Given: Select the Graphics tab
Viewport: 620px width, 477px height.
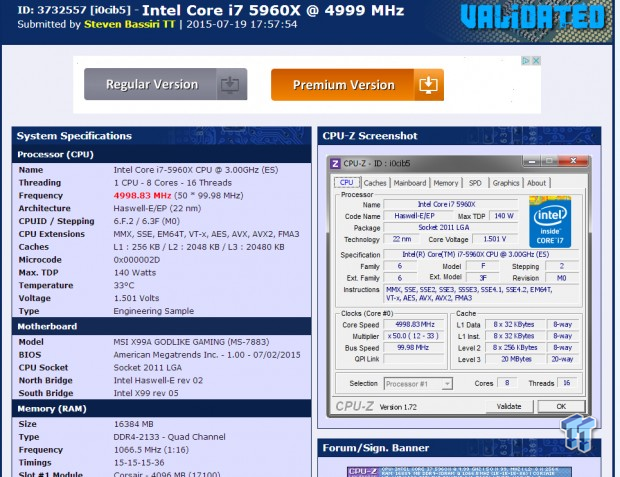Looking at the screenshot, I should pyautogui.click(x=506, y=183).
